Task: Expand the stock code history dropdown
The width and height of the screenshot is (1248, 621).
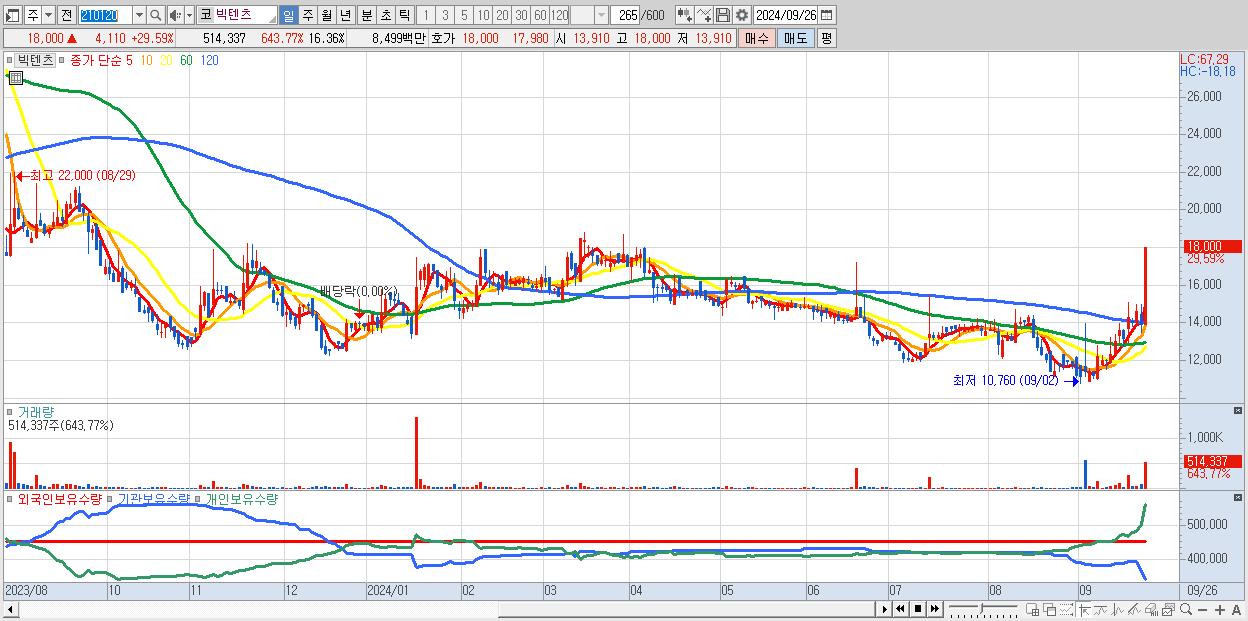Action: [x=139, y=15]
